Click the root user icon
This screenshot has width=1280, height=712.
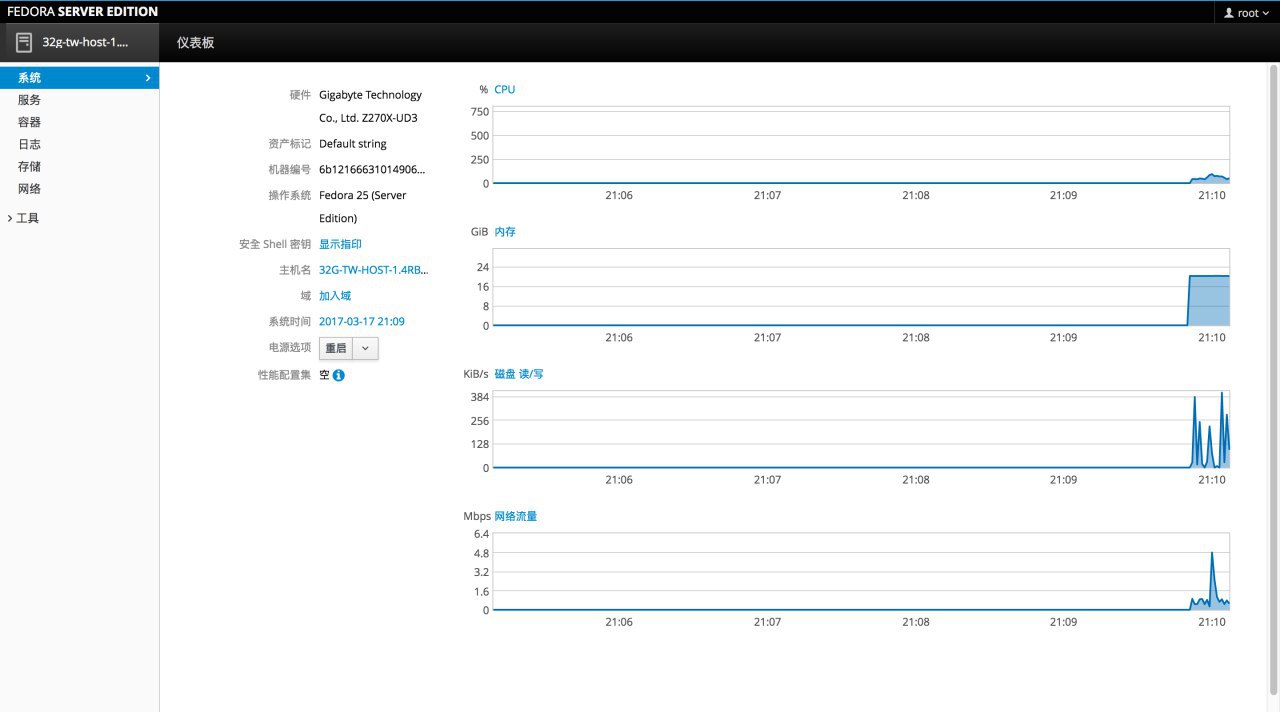tap(1230, 13)
